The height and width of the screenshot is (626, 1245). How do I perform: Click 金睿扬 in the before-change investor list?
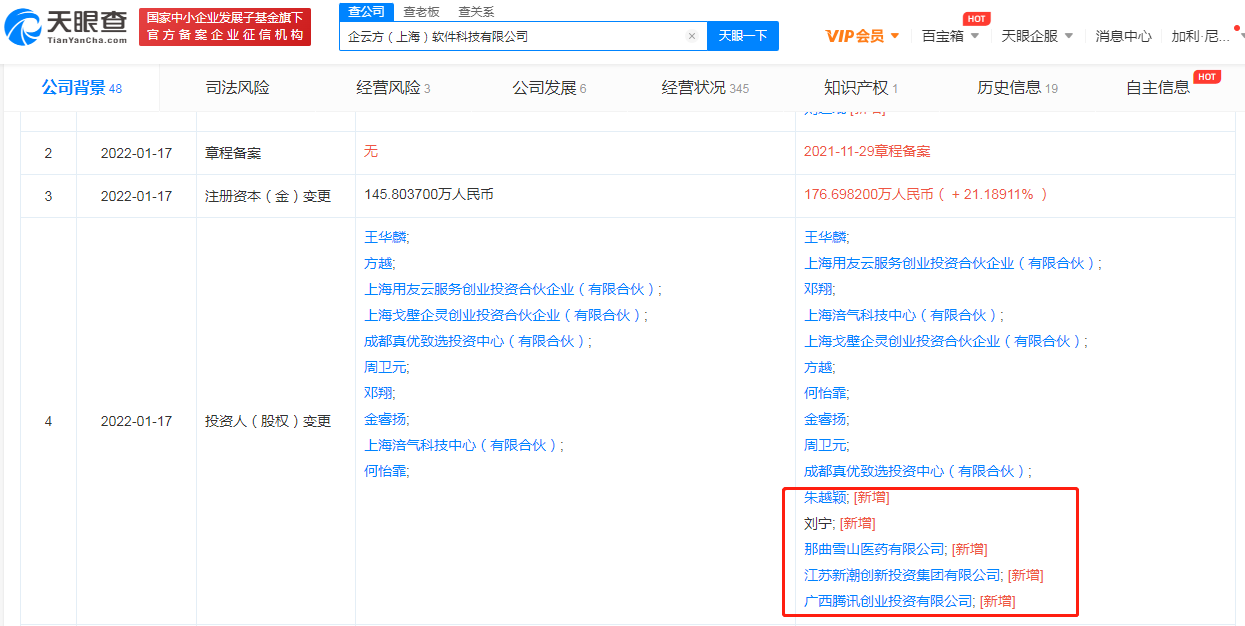[386, 419]
